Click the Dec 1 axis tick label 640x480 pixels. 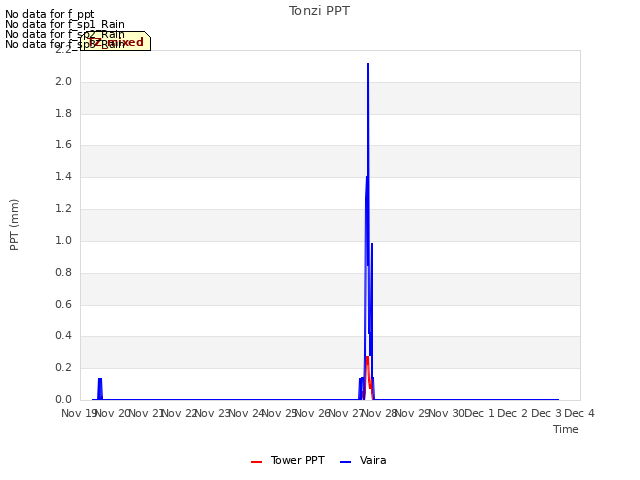479,413
